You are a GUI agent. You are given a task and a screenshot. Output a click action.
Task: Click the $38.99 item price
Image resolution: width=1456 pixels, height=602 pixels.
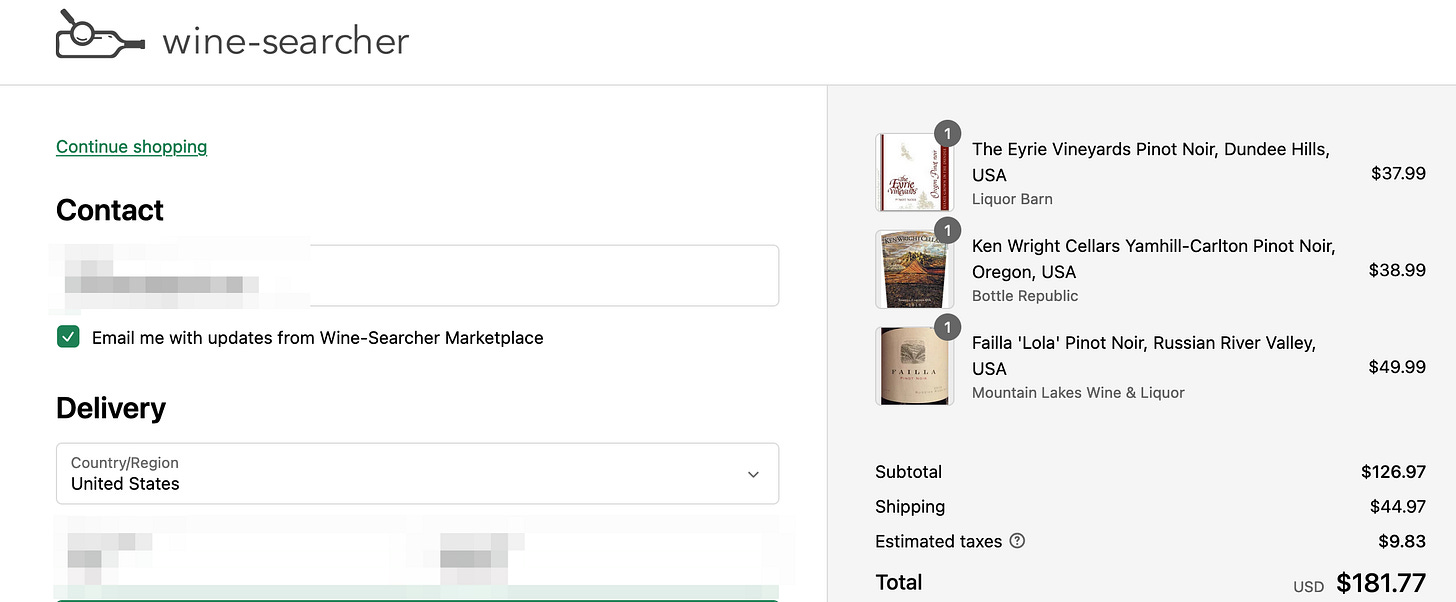[x=1398, y=270]
